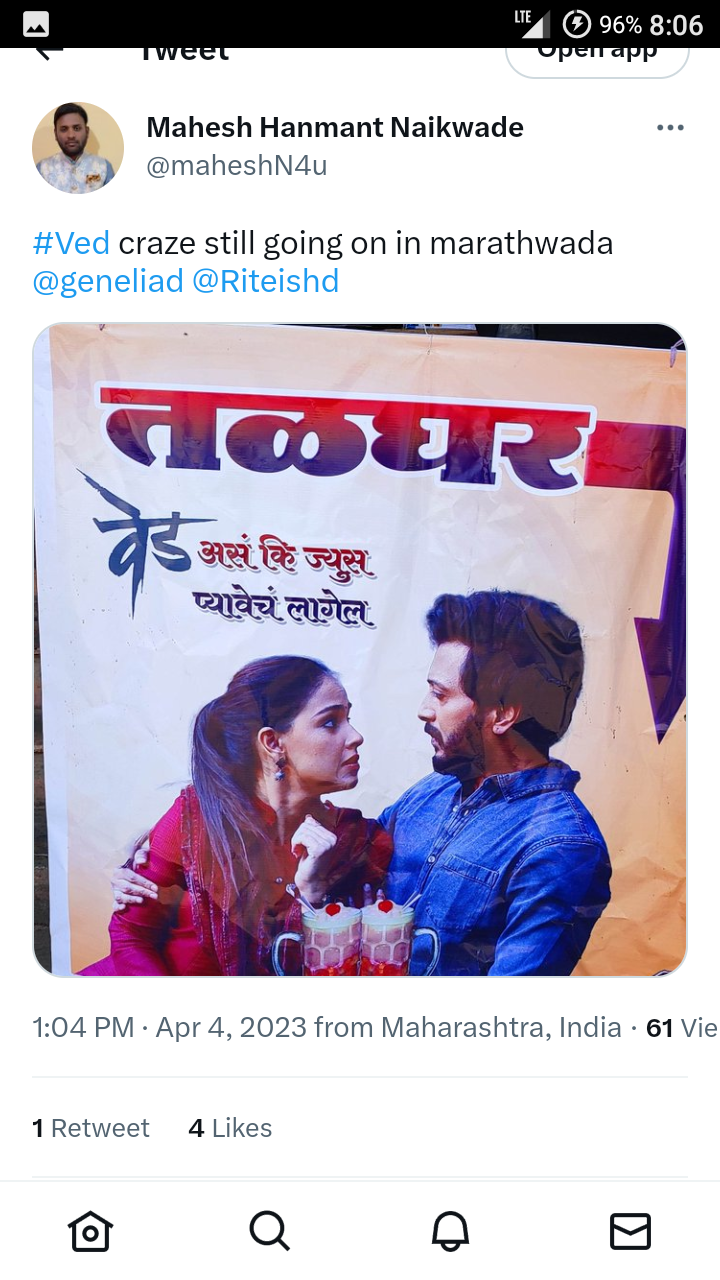Open the Notifications bell icon
This screenshot has height=1280, width=720.
(x=450, y=1230)
